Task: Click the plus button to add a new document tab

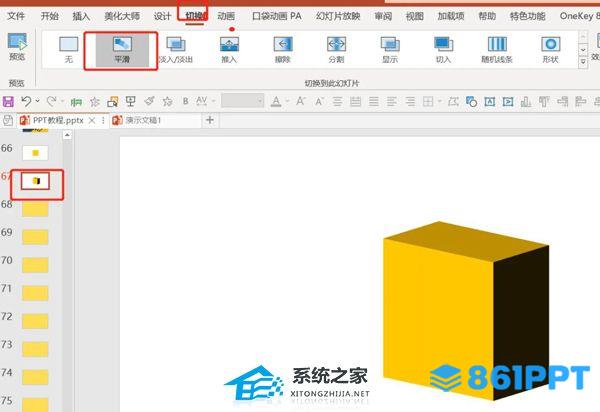Action: click(209, 120)
